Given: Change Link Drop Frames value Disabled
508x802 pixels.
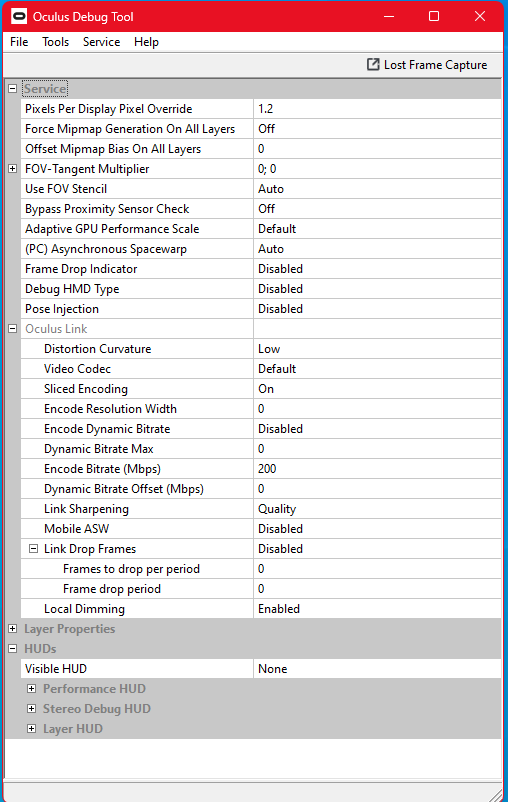Looking at the screenshot, I should pyautogui.click(x=377, y=548).
